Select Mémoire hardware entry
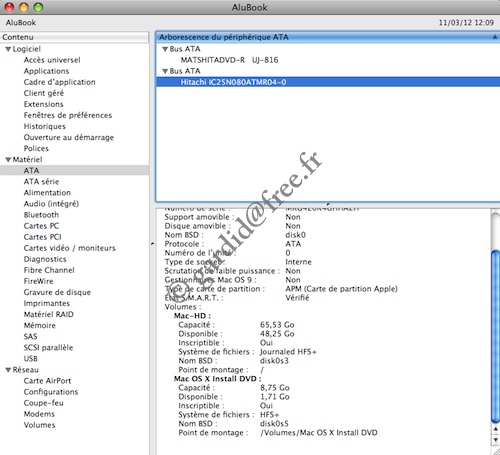 coord(40,325)
